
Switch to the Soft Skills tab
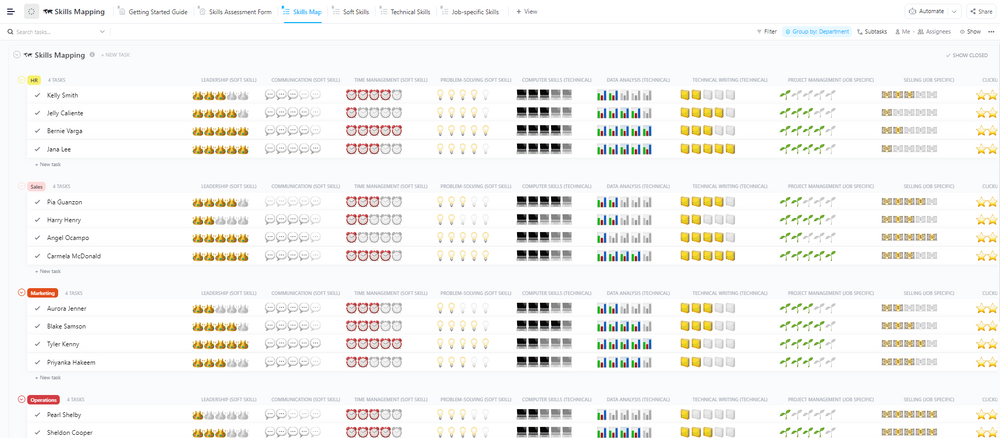353,11
